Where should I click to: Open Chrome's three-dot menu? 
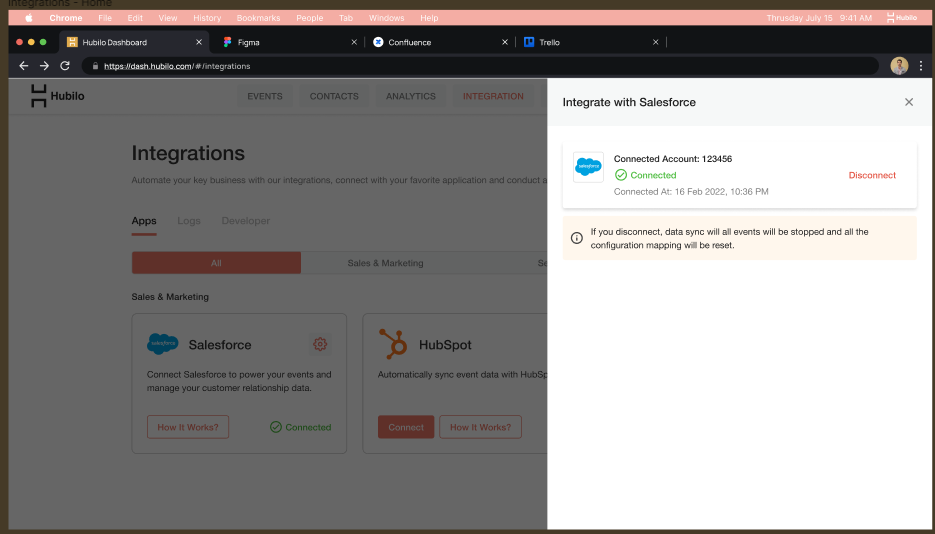coord(921,66)
